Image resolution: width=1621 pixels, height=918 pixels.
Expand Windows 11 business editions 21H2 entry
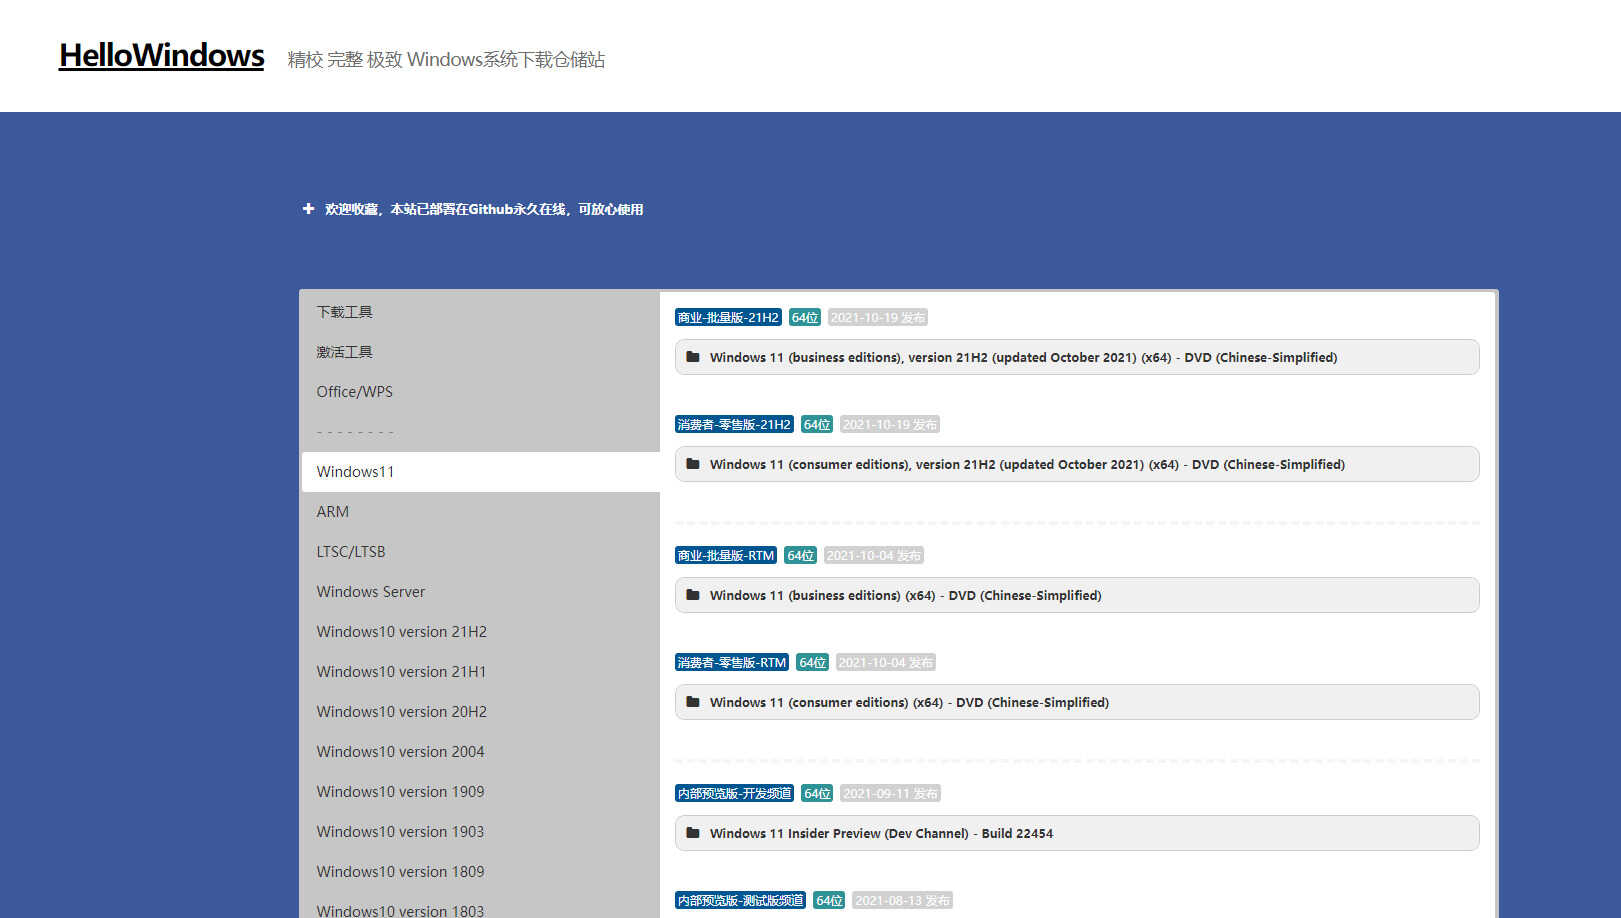1077,357
